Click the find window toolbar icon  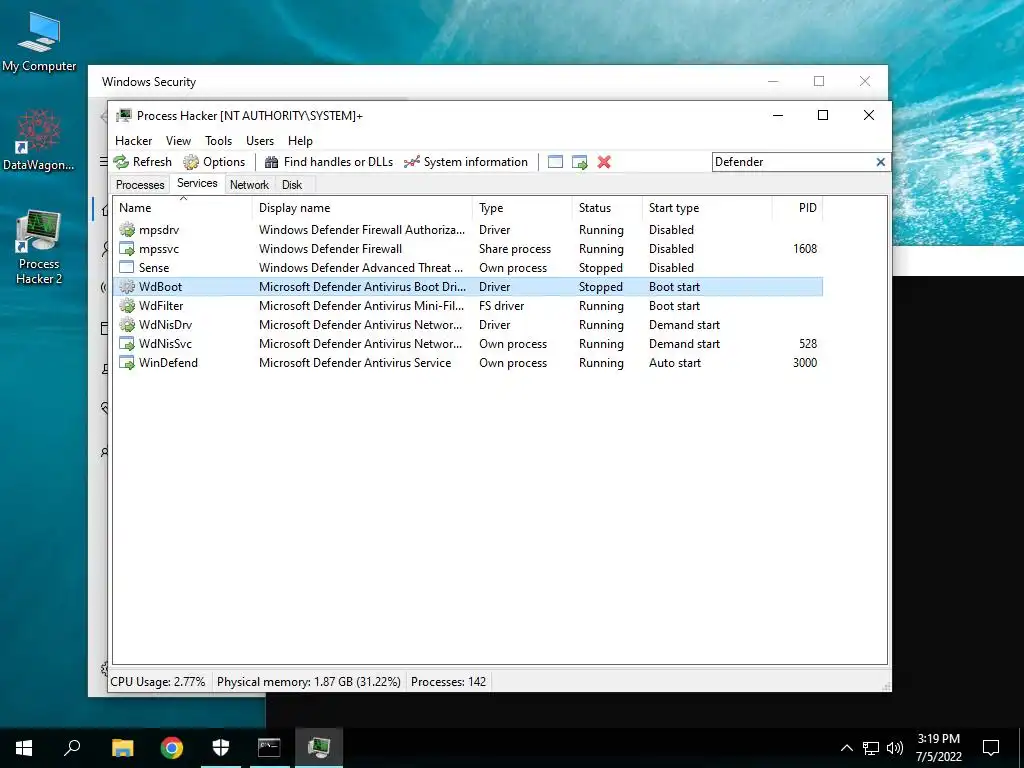(555, 162)
